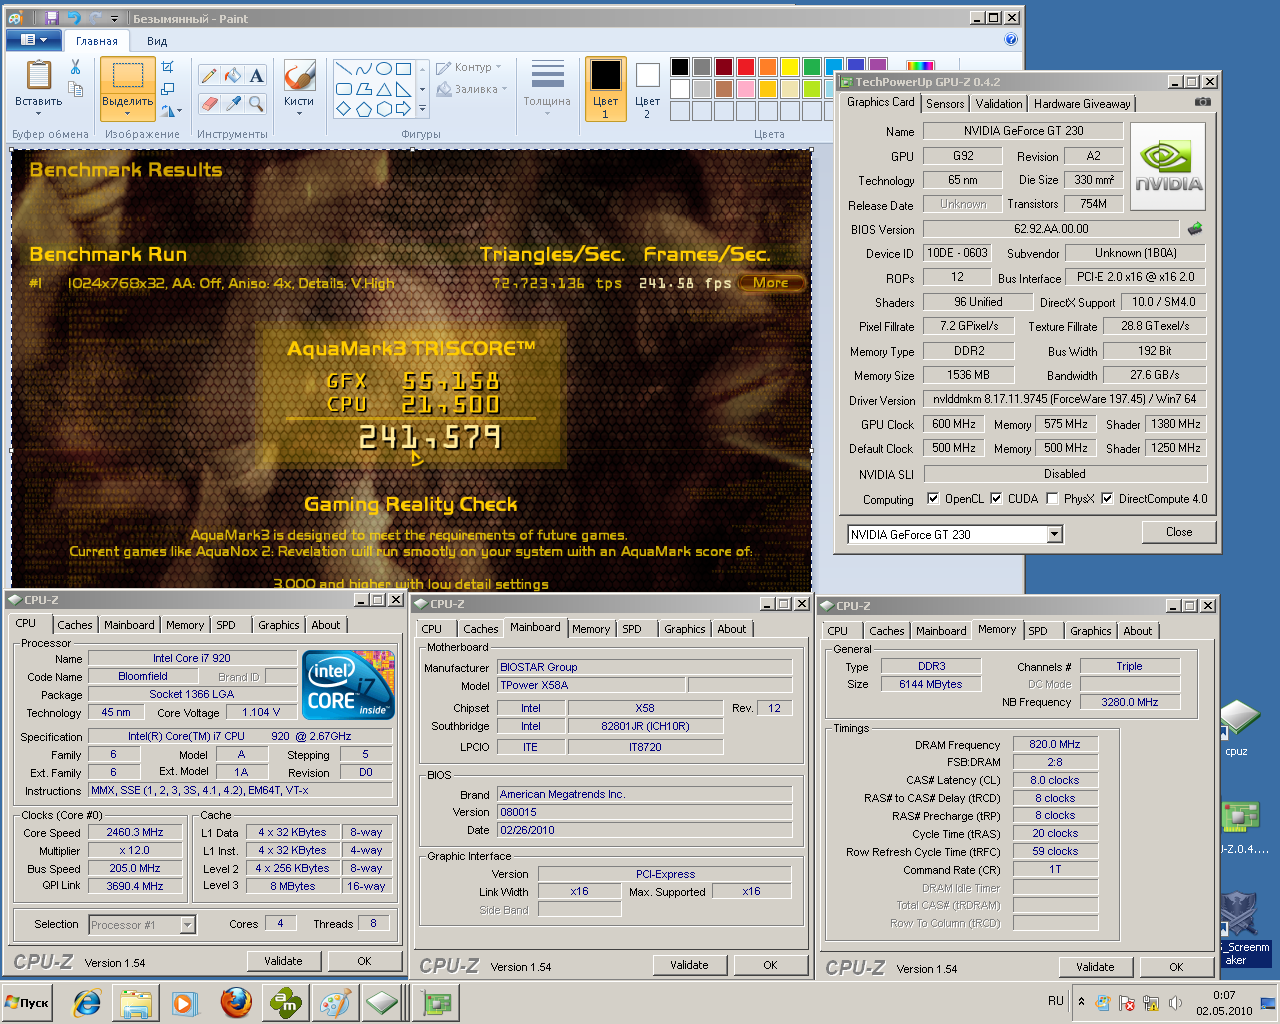
Task: Open Caches tab in left CPU-Z window
Action: point(75,625)
